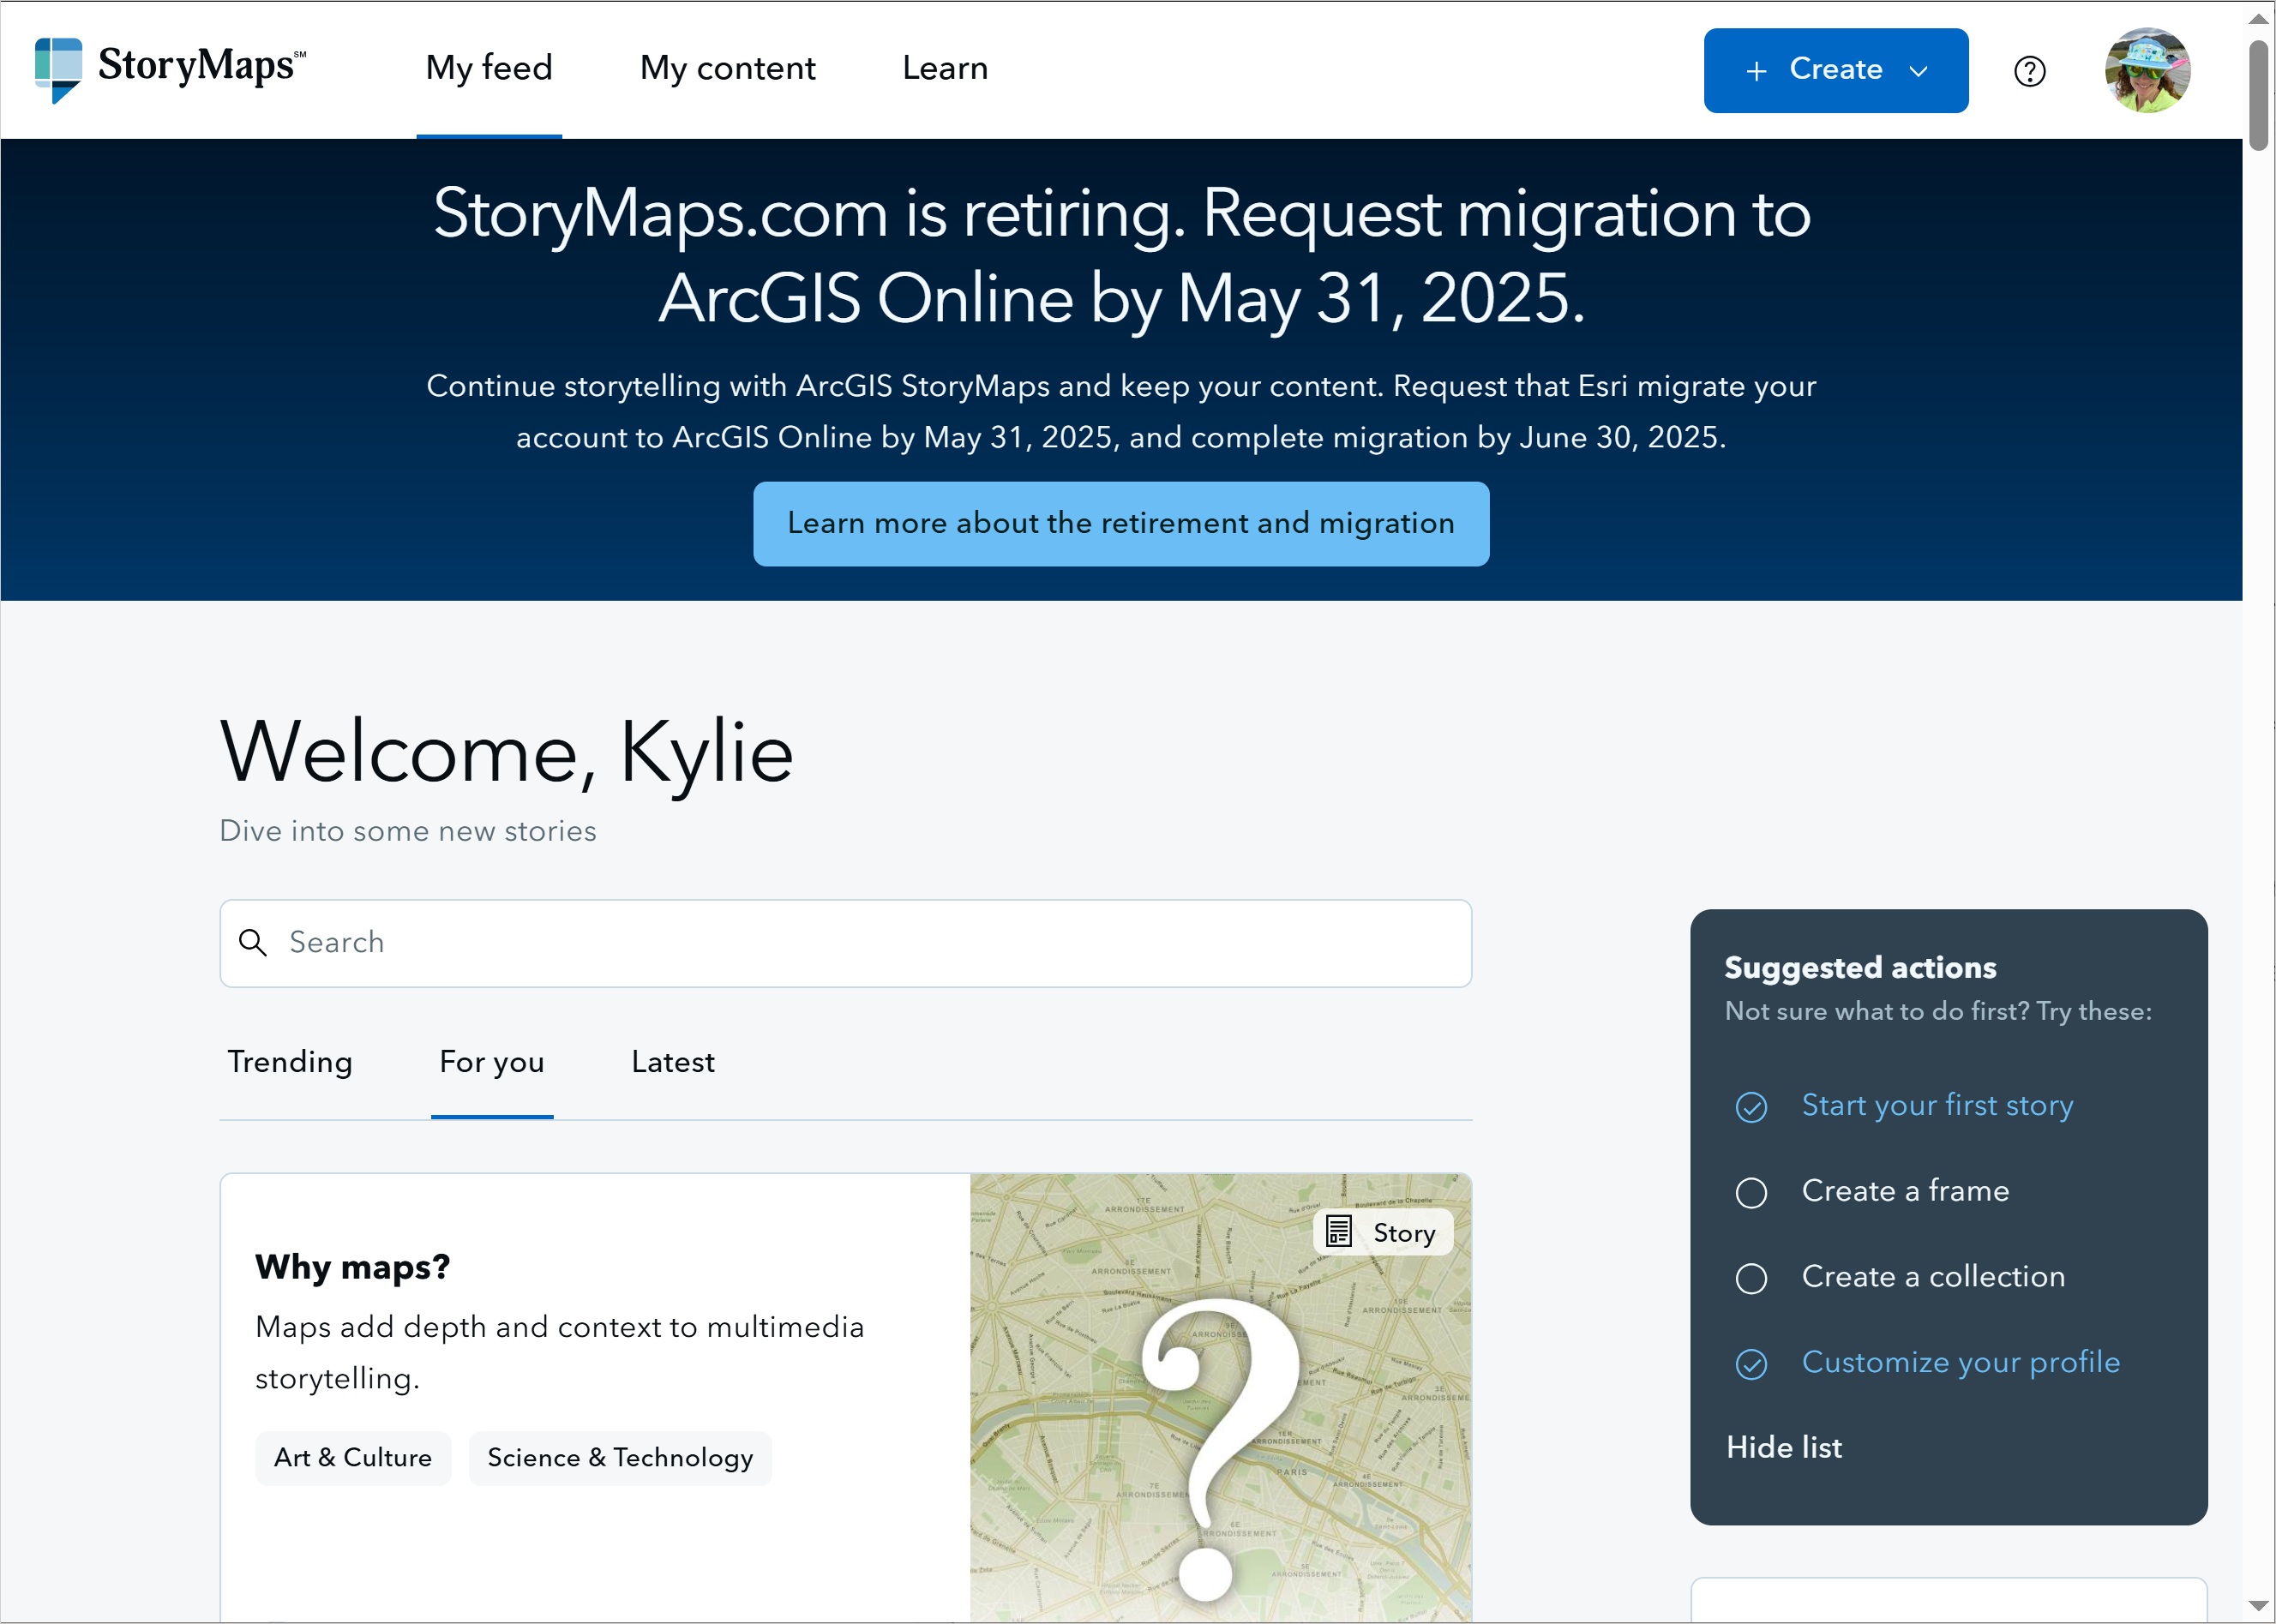Click the Story type badge icon
This screenshot has height=1624, width=2276.
click(1338, 1231)
